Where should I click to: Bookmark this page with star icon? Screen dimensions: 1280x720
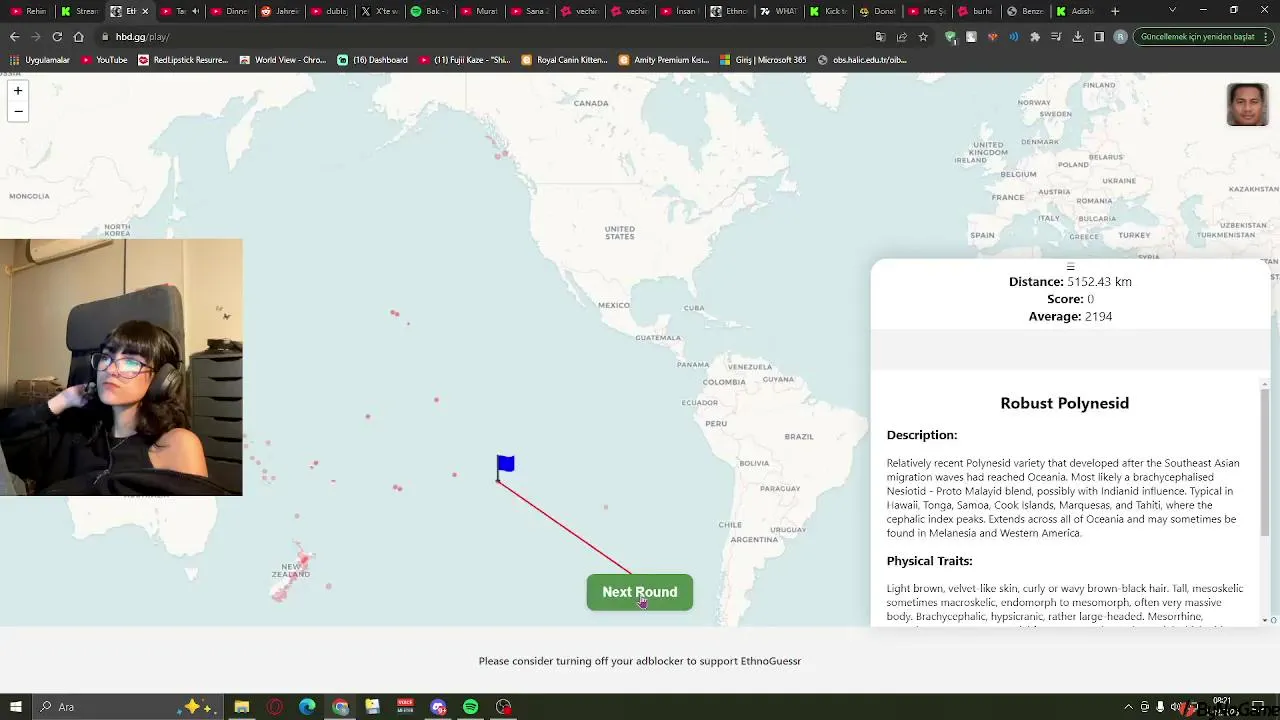coord(923,37)
